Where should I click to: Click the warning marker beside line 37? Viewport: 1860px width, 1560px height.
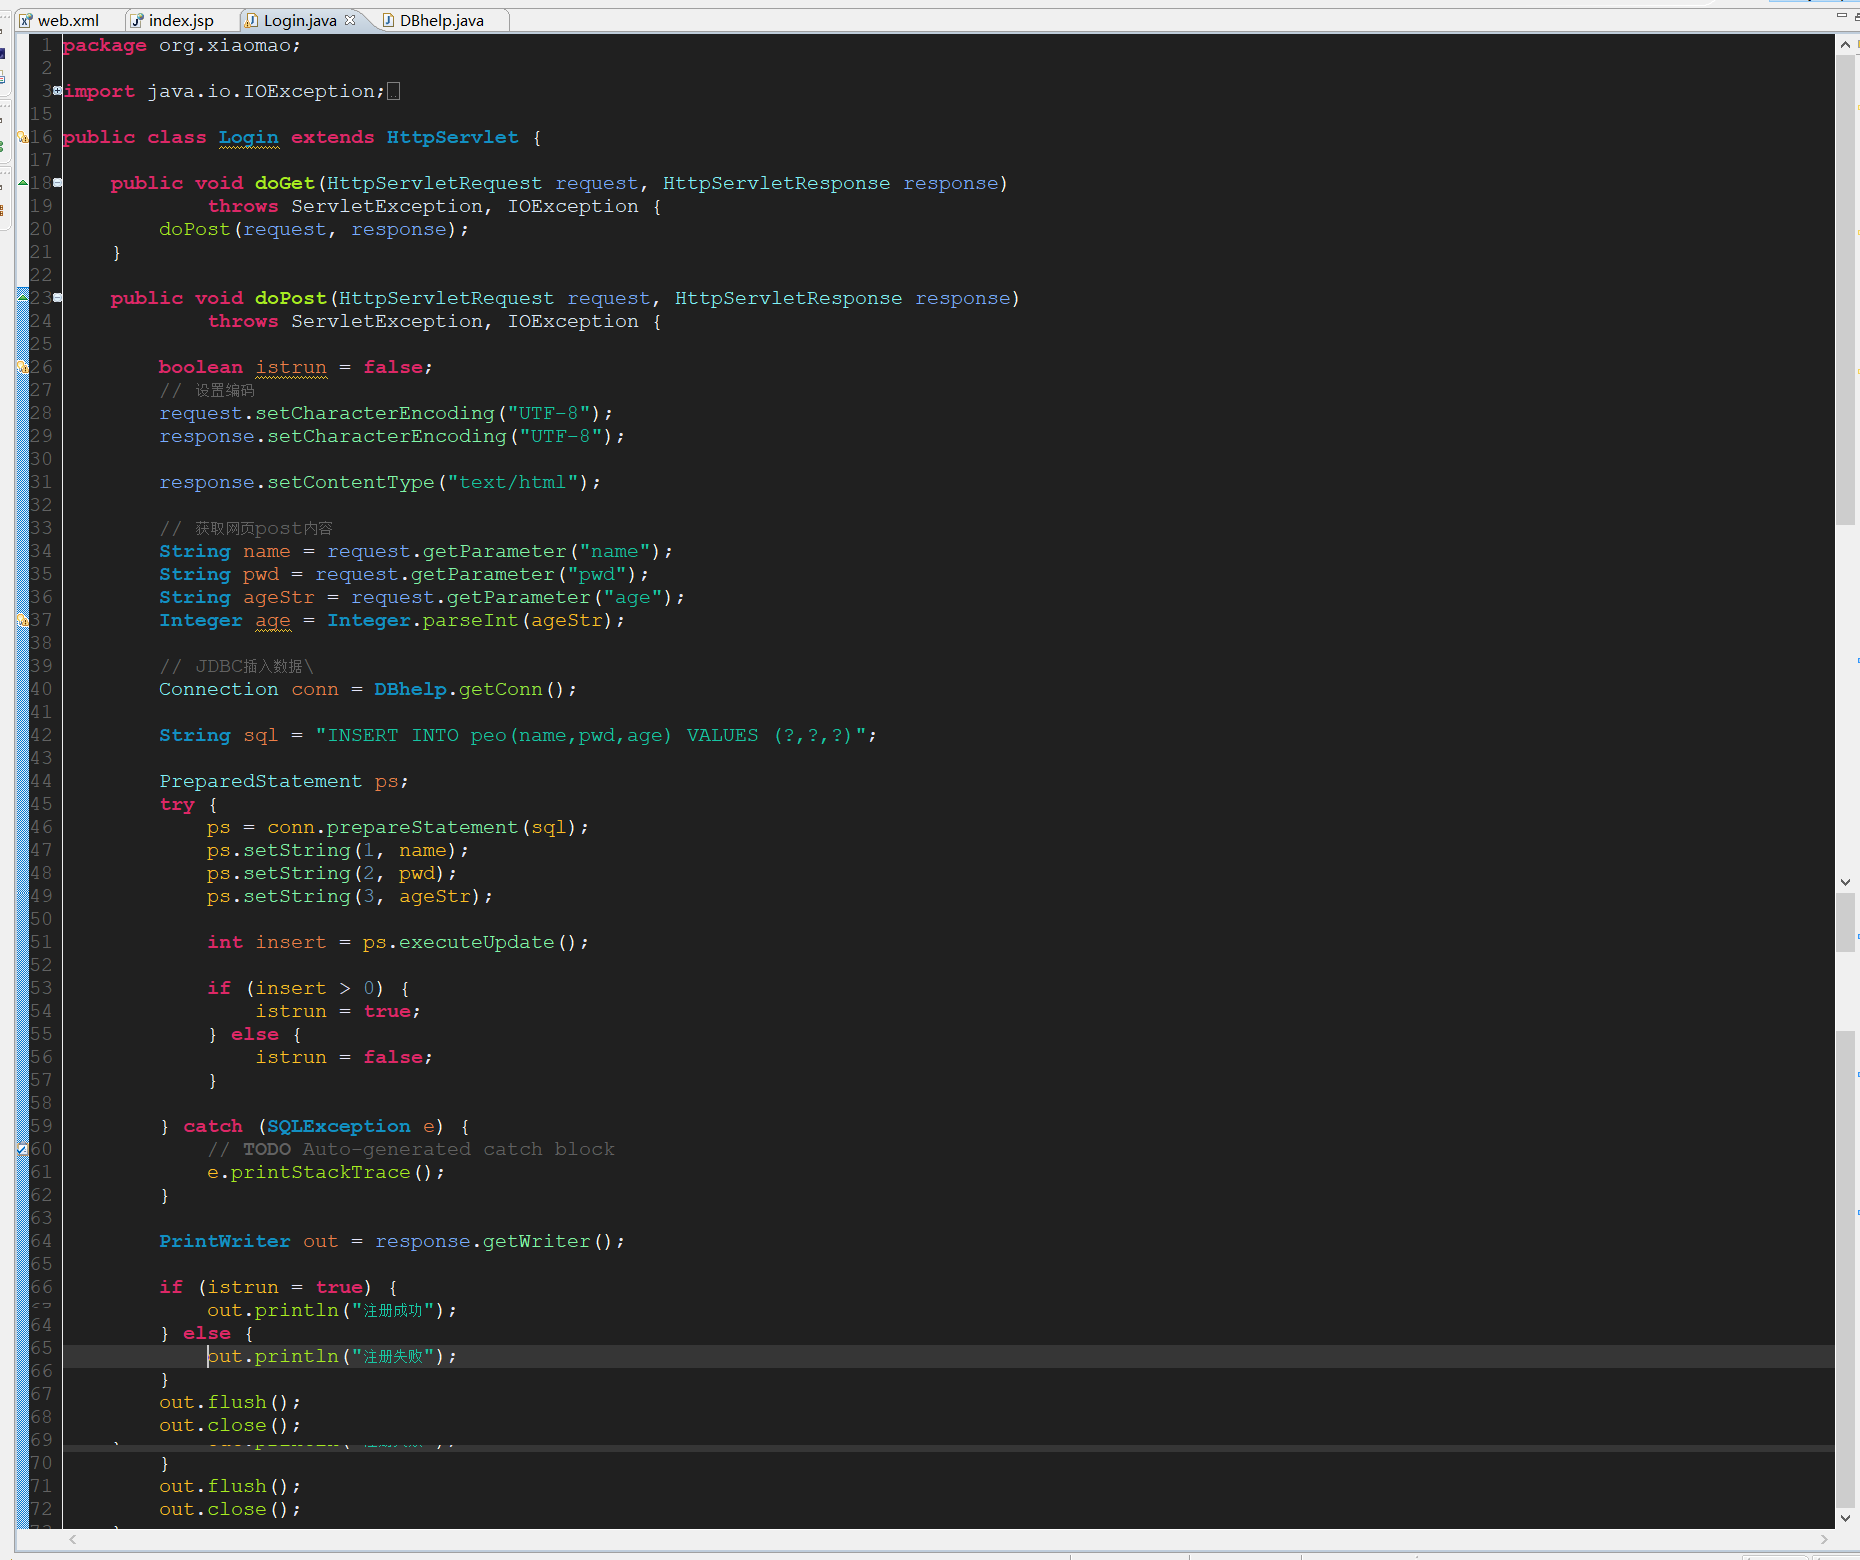[x=22, y=620]
